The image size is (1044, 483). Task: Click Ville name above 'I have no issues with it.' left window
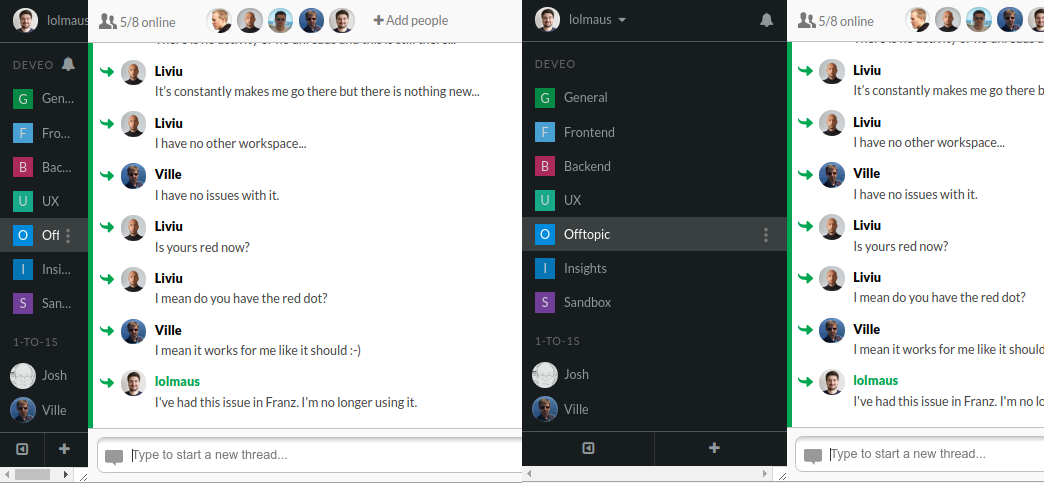[x=168, y=175]
